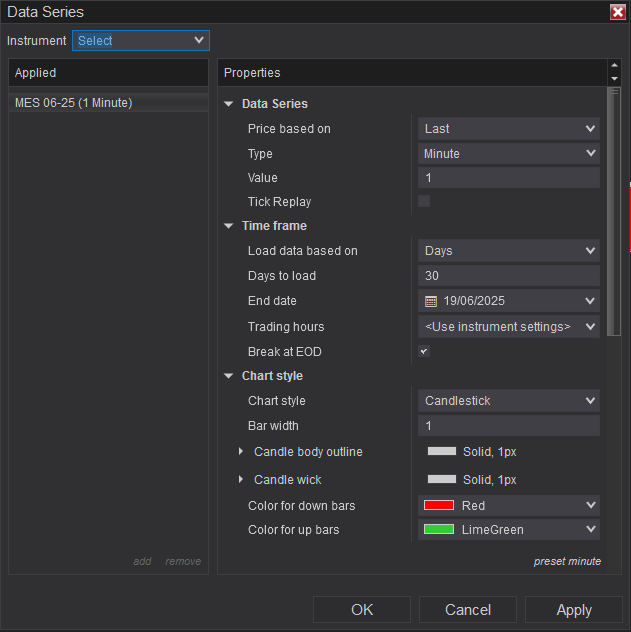Screen dimensions: 631x632
Task: Open the Trading hours dropdown
Action: tap(509, 326)
